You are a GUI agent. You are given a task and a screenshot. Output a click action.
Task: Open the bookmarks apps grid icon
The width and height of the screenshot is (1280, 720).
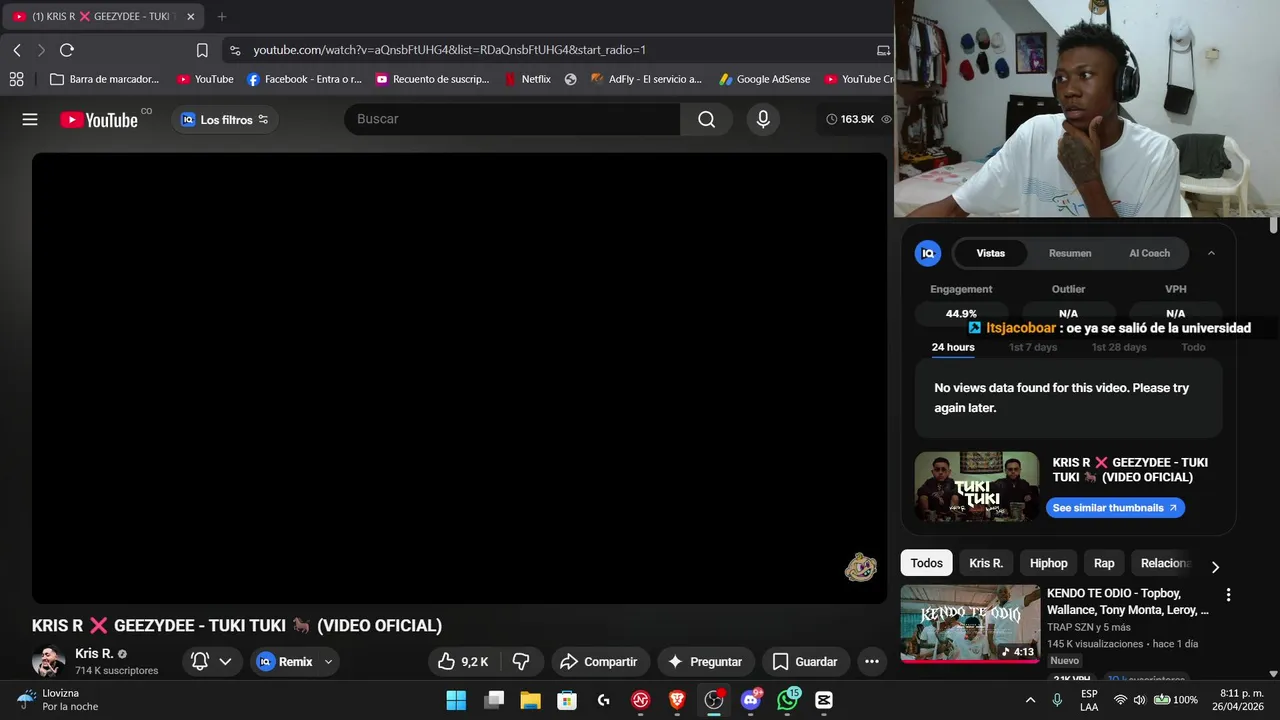tap(16, 79)
